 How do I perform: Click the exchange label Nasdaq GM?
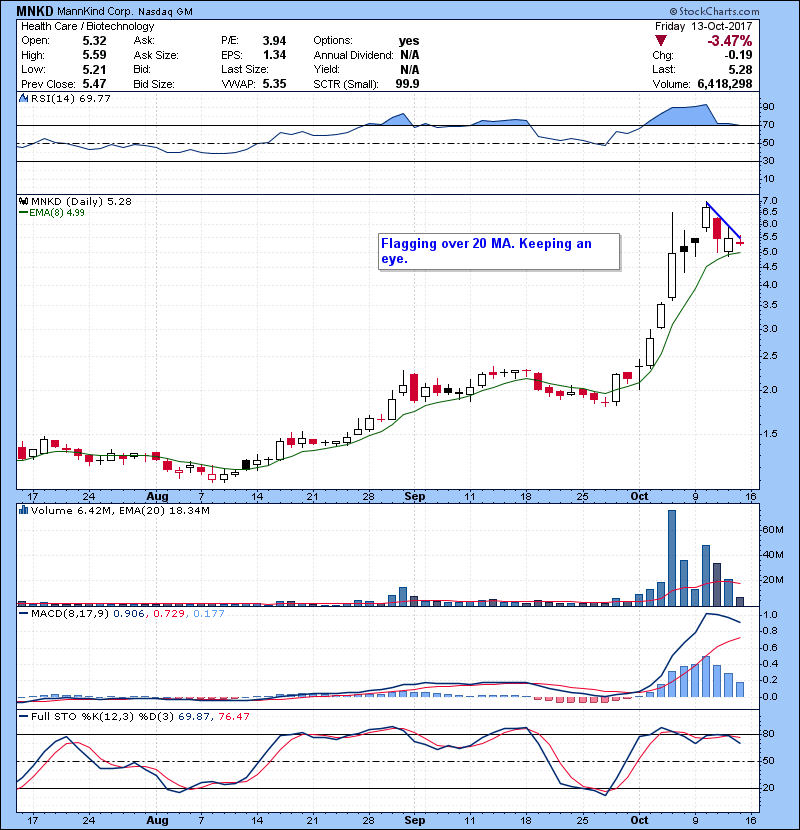click(165, 12)
